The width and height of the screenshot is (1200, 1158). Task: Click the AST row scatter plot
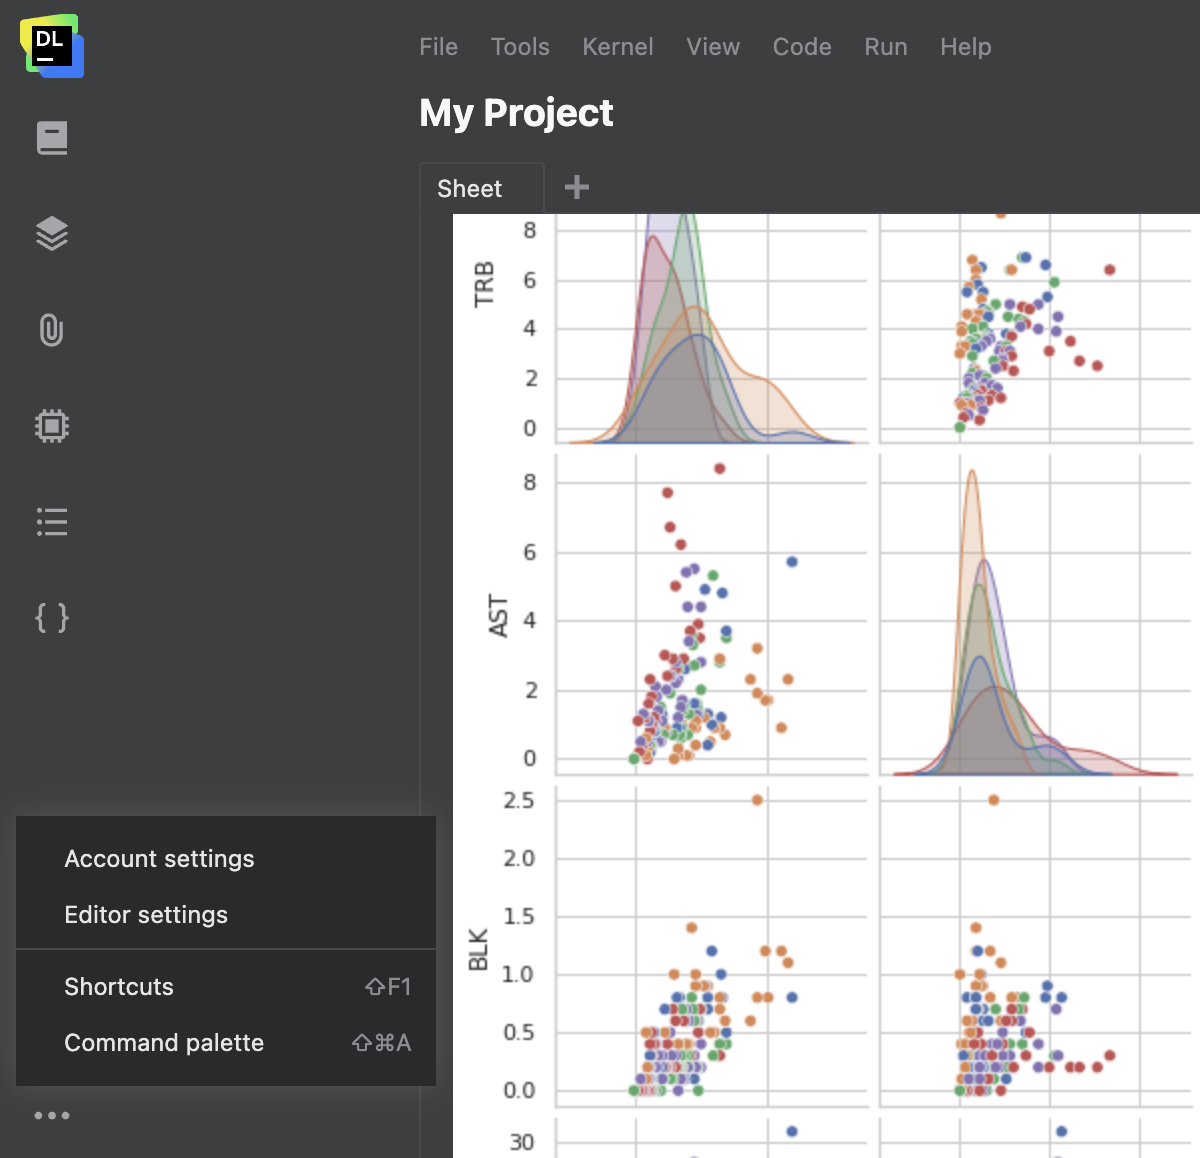coord(711,615)
